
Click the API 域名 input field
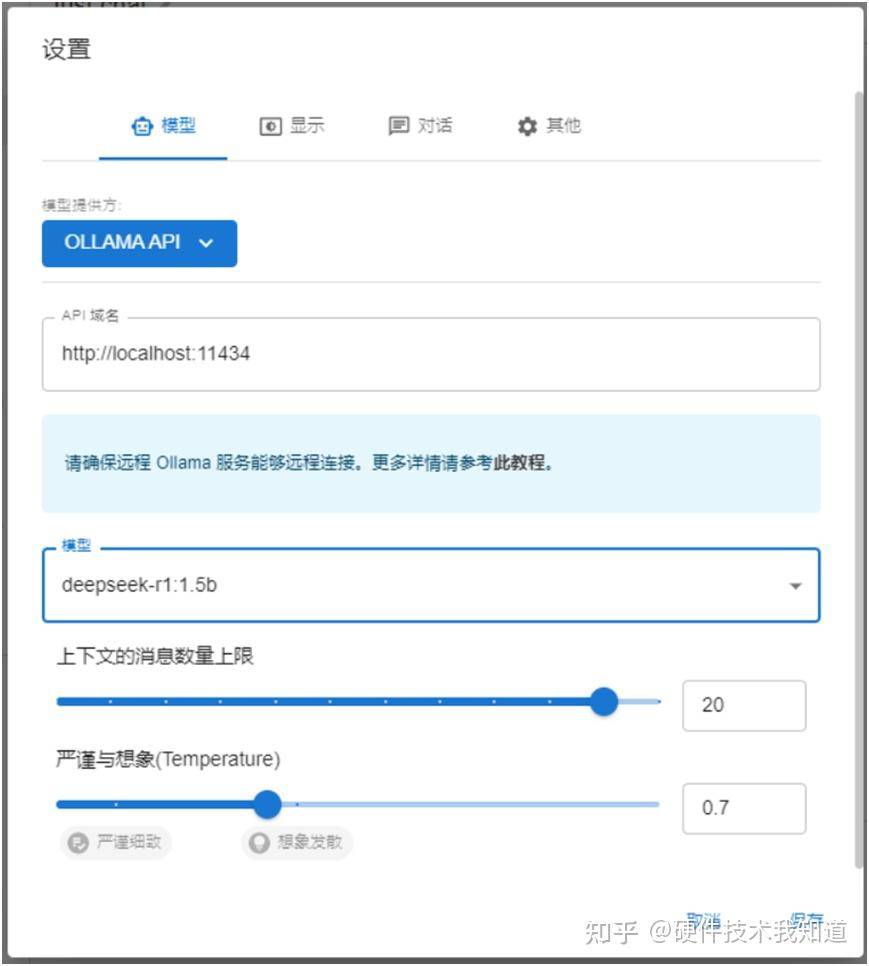[431, 354]
